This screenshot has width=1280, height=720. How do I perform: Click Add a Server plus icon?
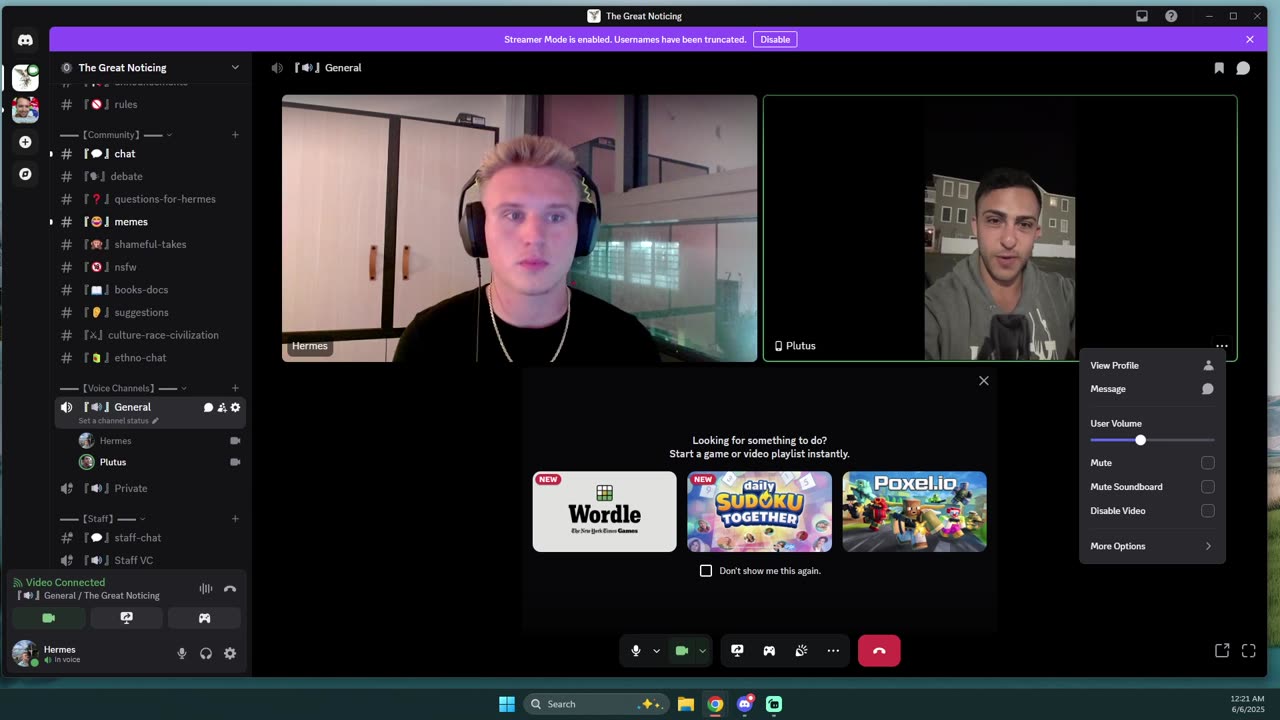25,142
